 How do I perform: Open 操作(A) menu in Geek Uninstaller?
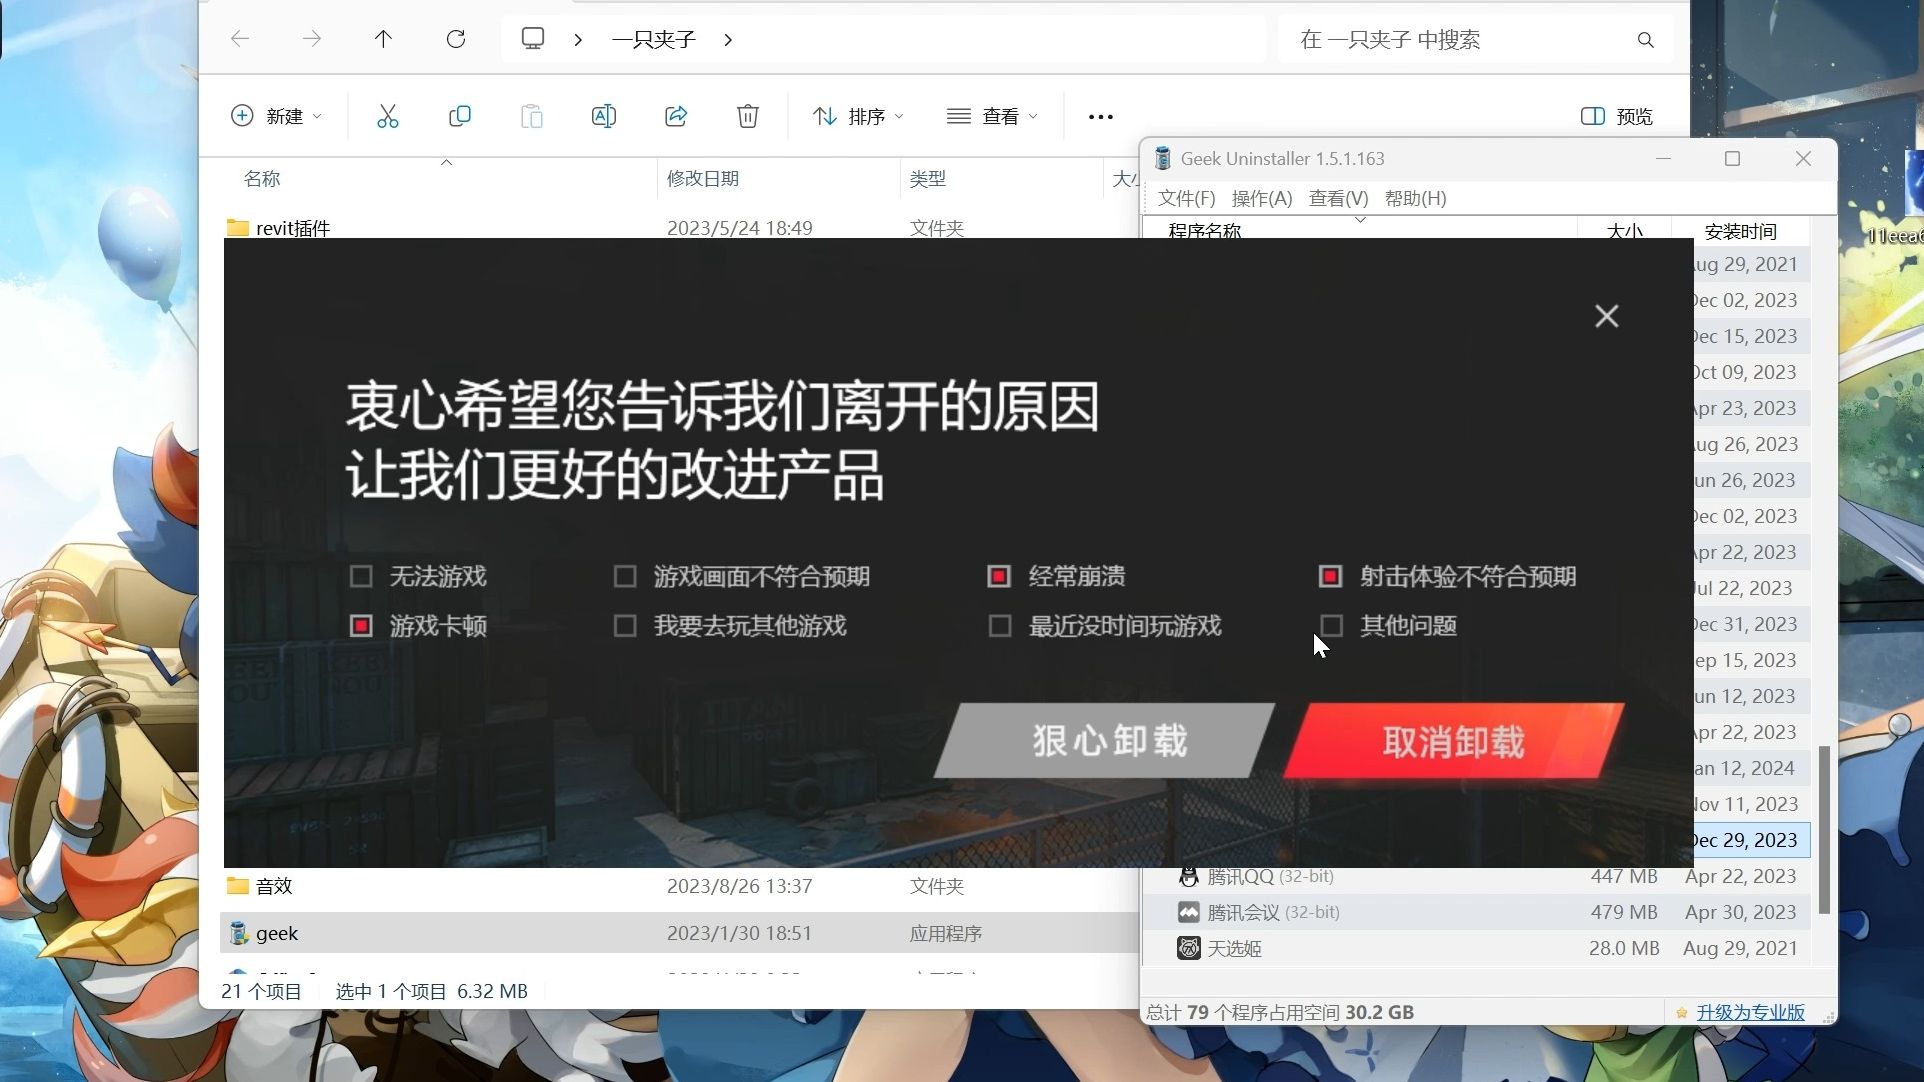(x=1262, y=198)
